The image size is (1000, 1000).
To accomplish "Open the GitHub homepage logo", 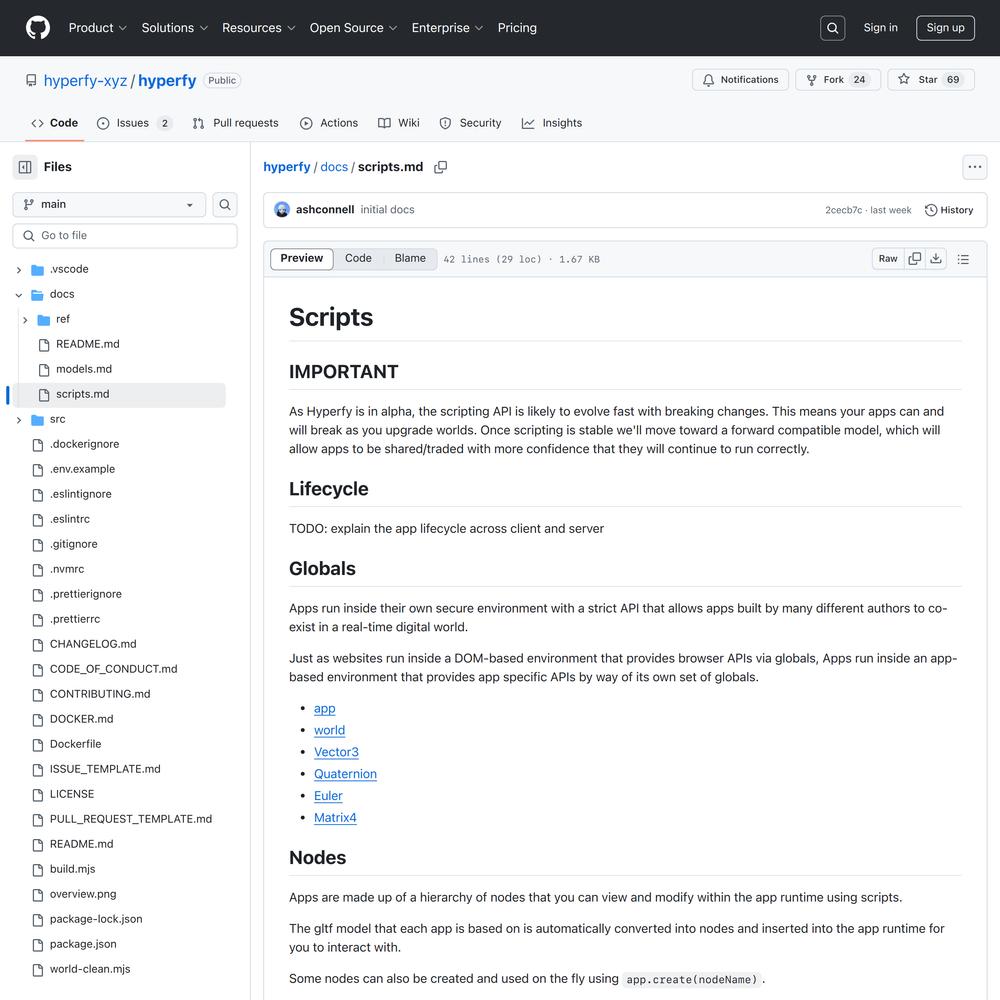I will coord(38,28).
